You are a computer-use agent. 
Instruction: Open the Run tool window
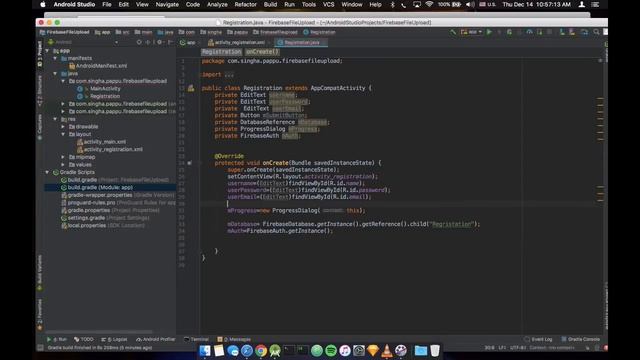[57, 339]
